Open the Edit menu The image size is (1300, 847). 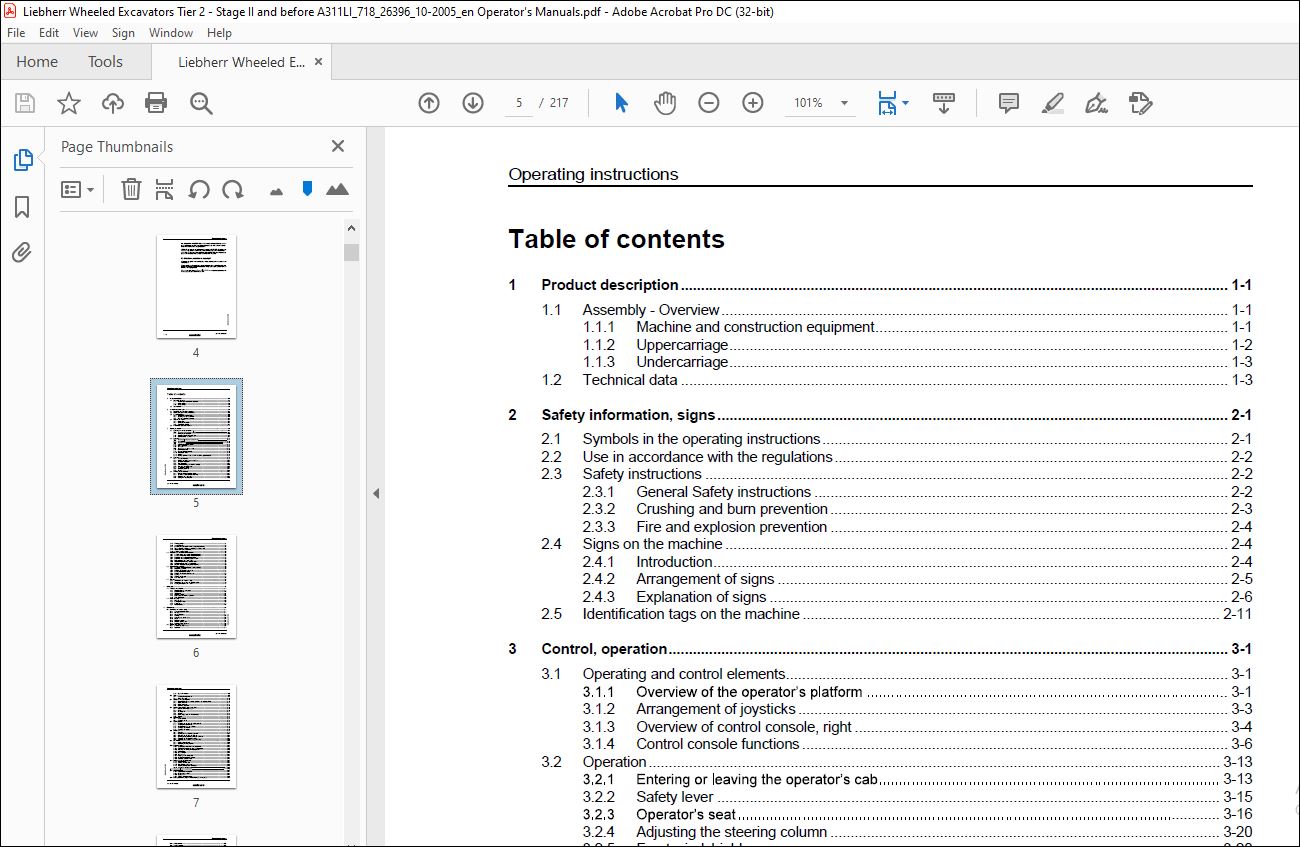pos(49,33)
